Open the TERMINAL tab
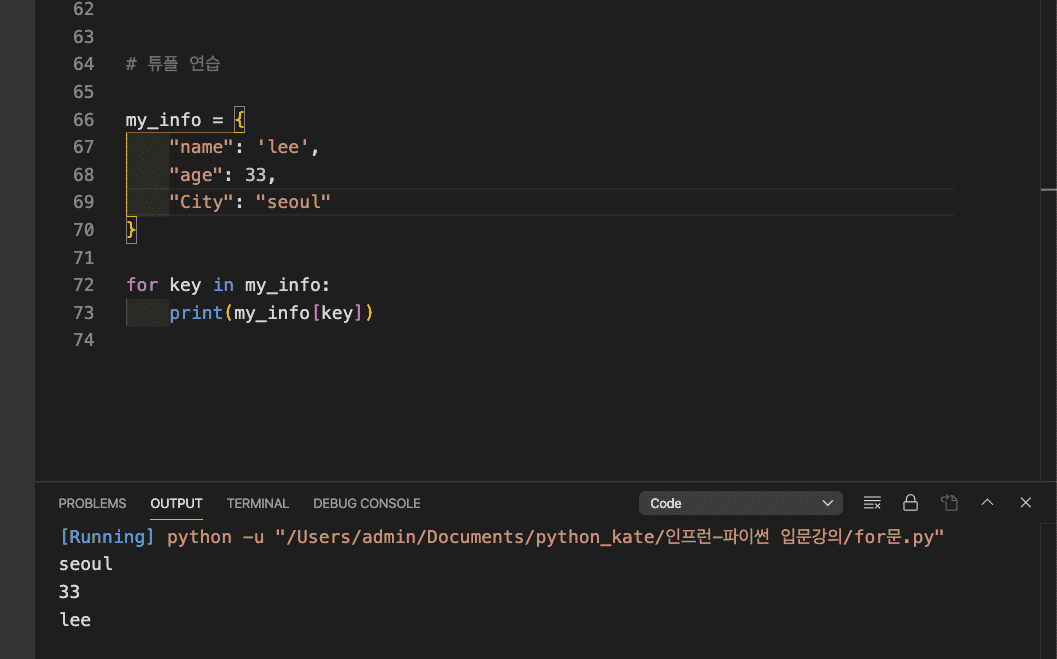 click(x=257, y=503)
